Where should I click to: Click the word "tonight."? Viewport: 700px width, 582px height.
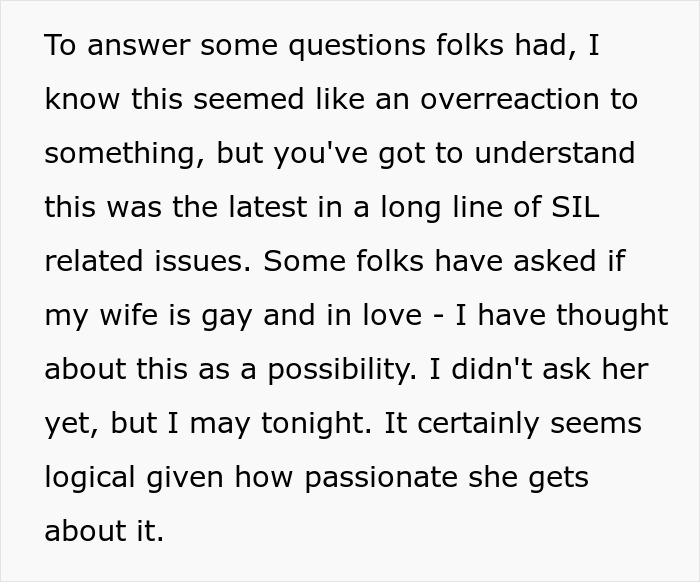pos(317,424)
